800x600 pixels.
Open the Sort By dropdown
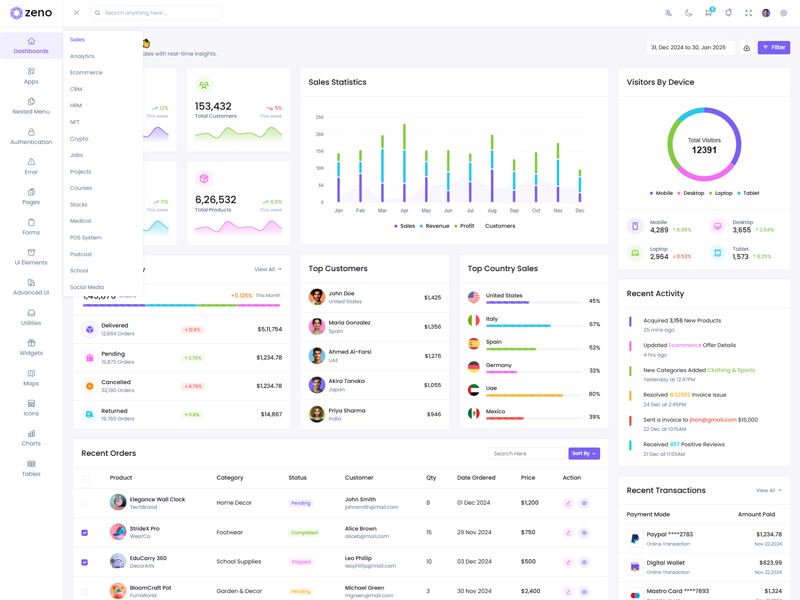[x=584, y=453]
